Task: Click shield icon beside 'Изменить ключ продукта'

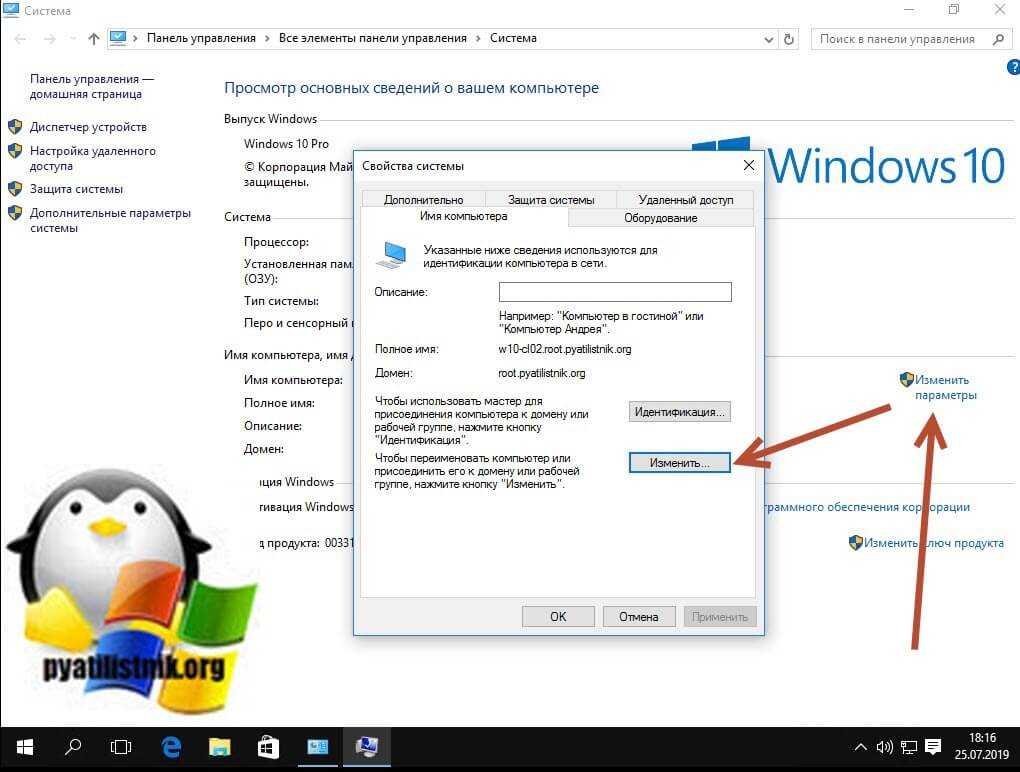Action: click(x=855, y=542)
